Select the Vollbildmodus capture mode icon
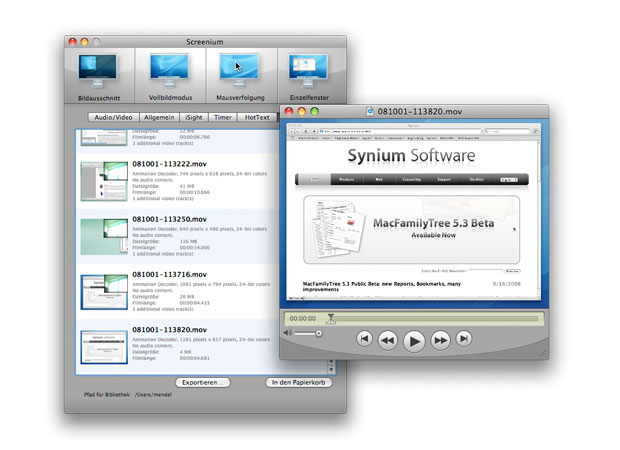 [169, 72]
